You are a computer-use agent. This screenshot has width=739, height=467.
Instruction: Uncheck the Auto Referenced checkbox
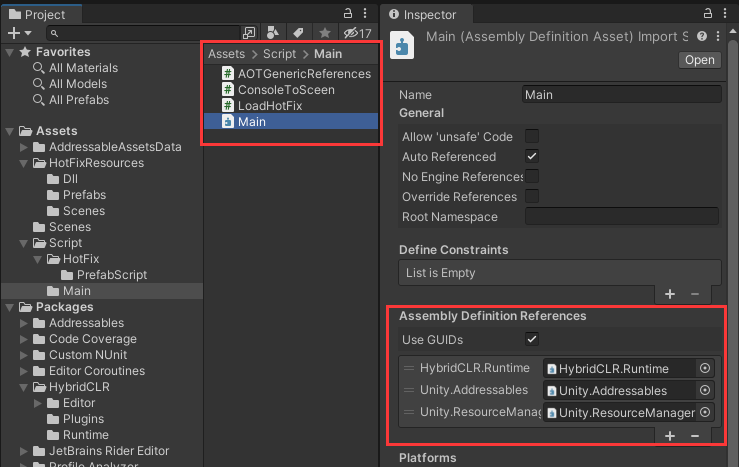532,156
